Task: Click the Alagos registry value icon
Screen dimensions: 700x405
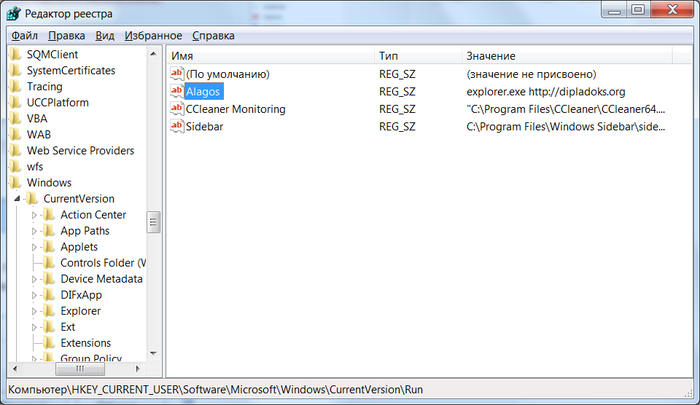Action: tap(177, 91)
